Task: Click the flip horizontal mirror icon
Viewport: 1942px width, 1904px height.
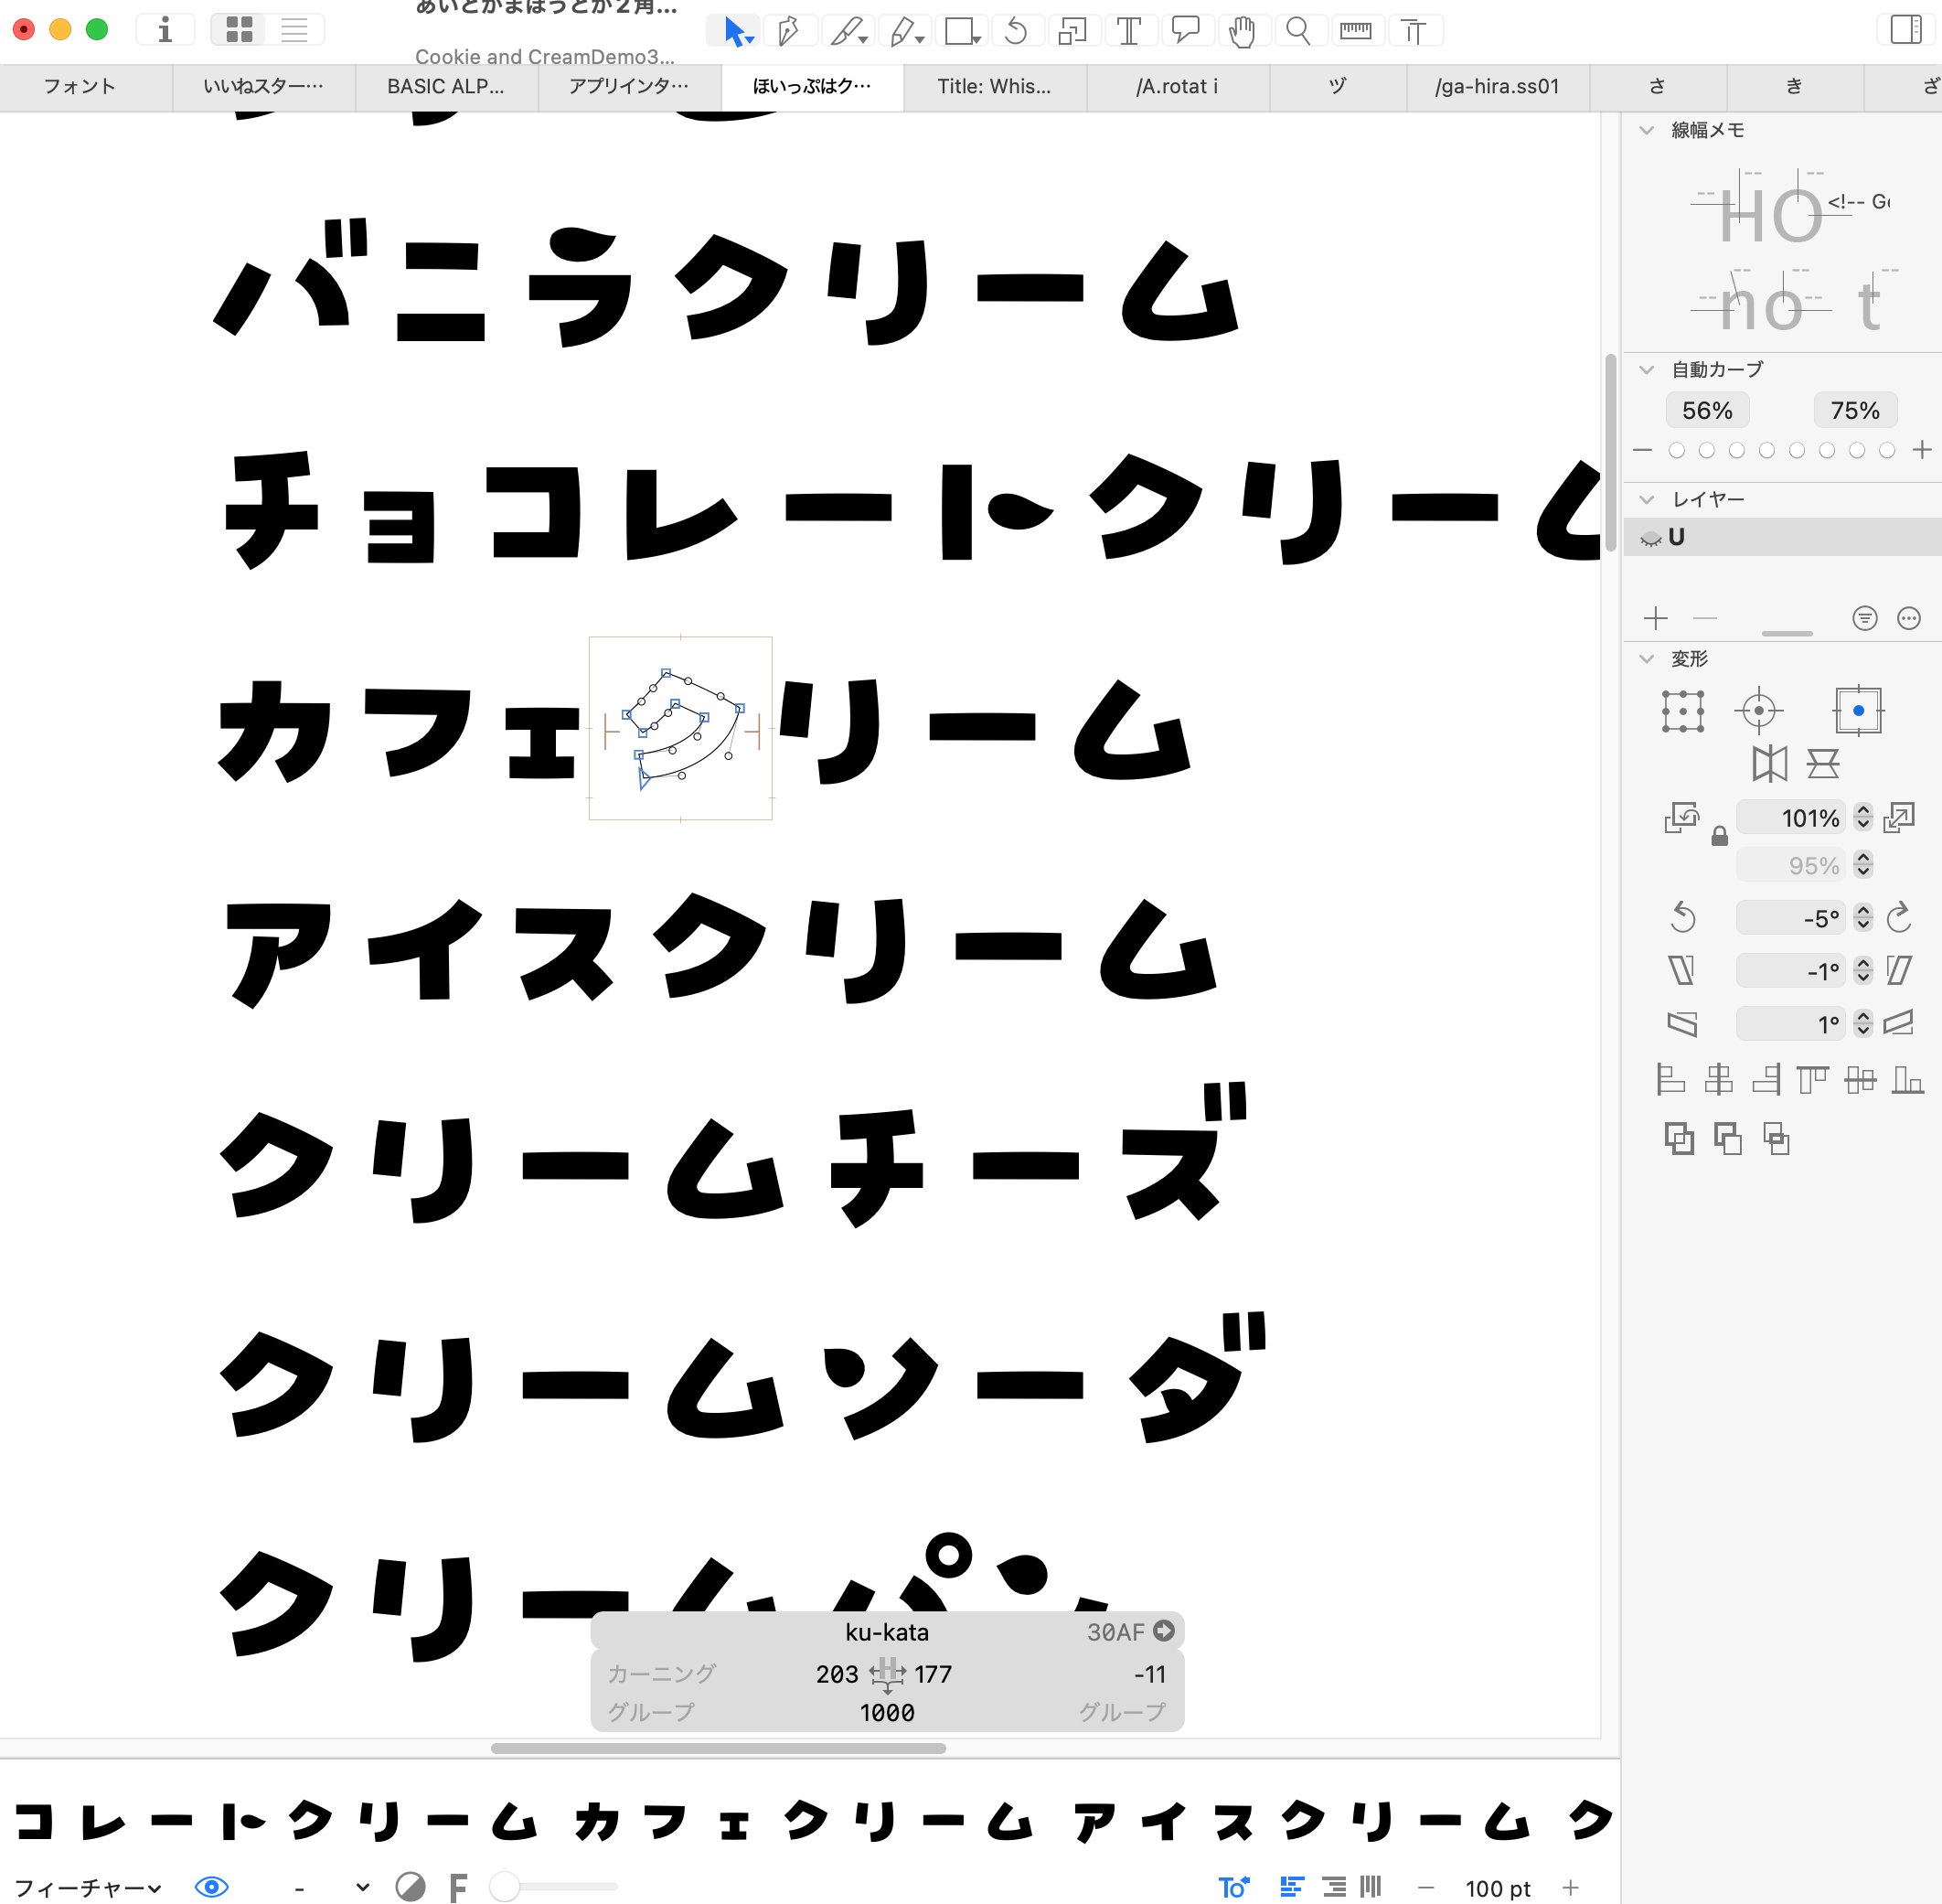Action: click(x=1769, y=765)
